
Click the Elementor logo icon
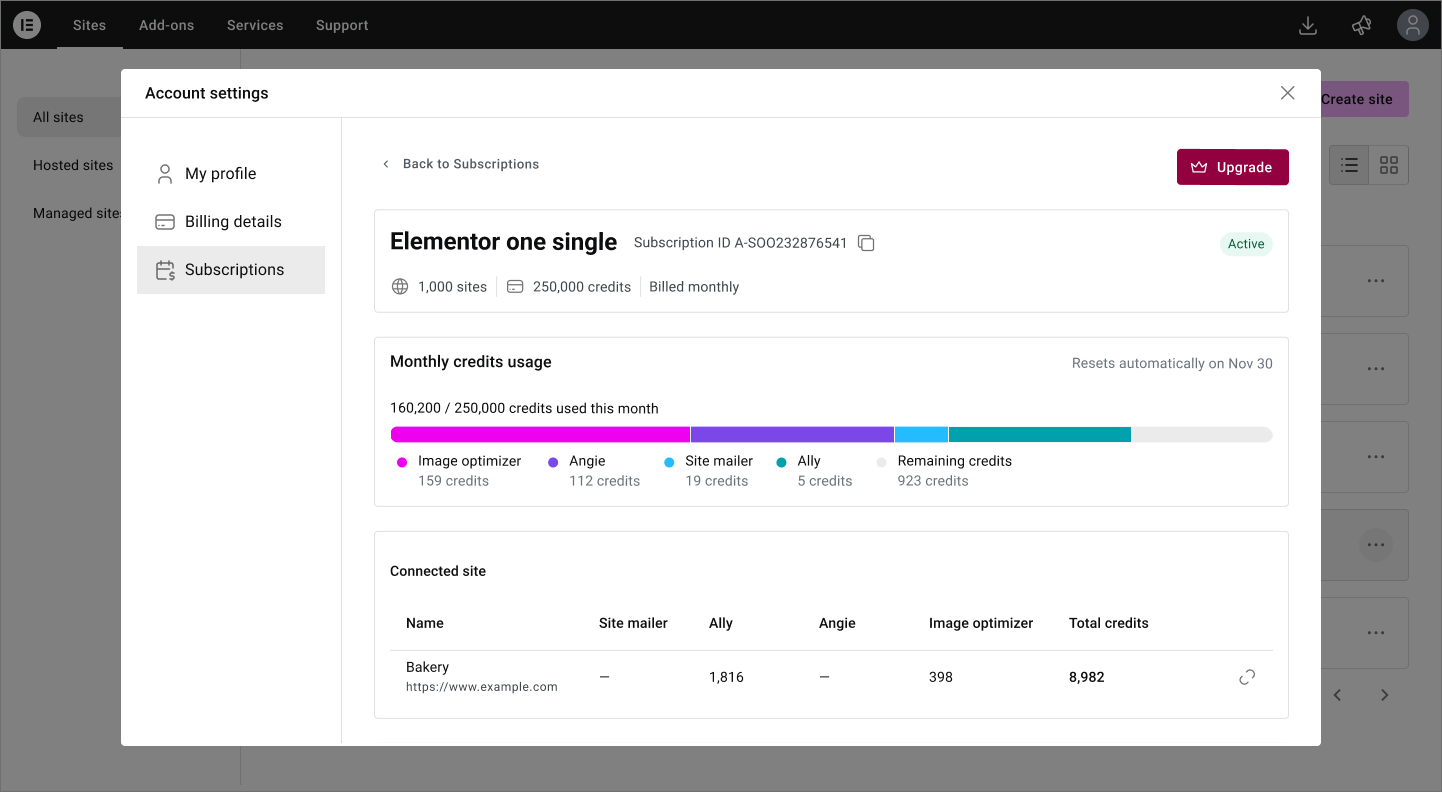tap(27, 25)
